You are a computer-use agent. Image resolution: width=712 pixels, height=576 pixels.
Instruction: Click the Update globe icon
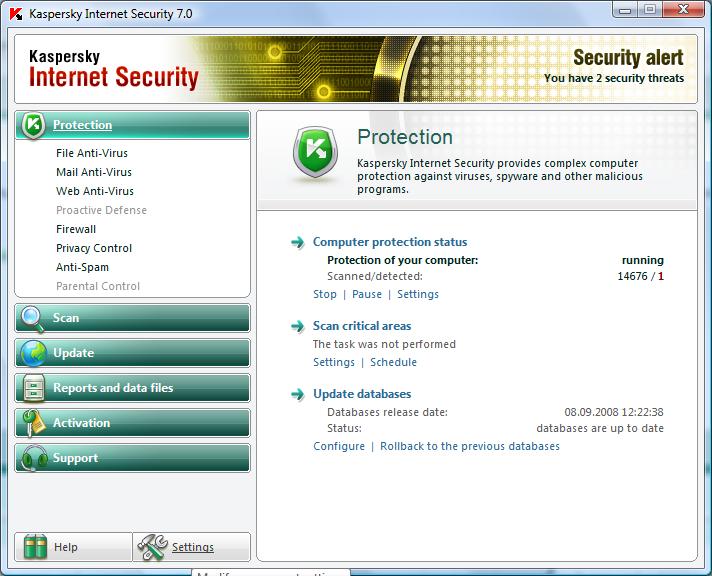point(34,353)
